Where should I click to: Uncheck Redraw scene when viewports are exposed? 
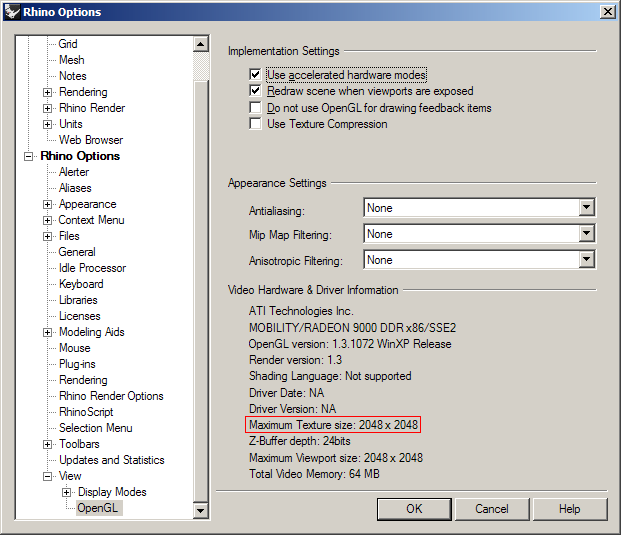tap(256, 91)
